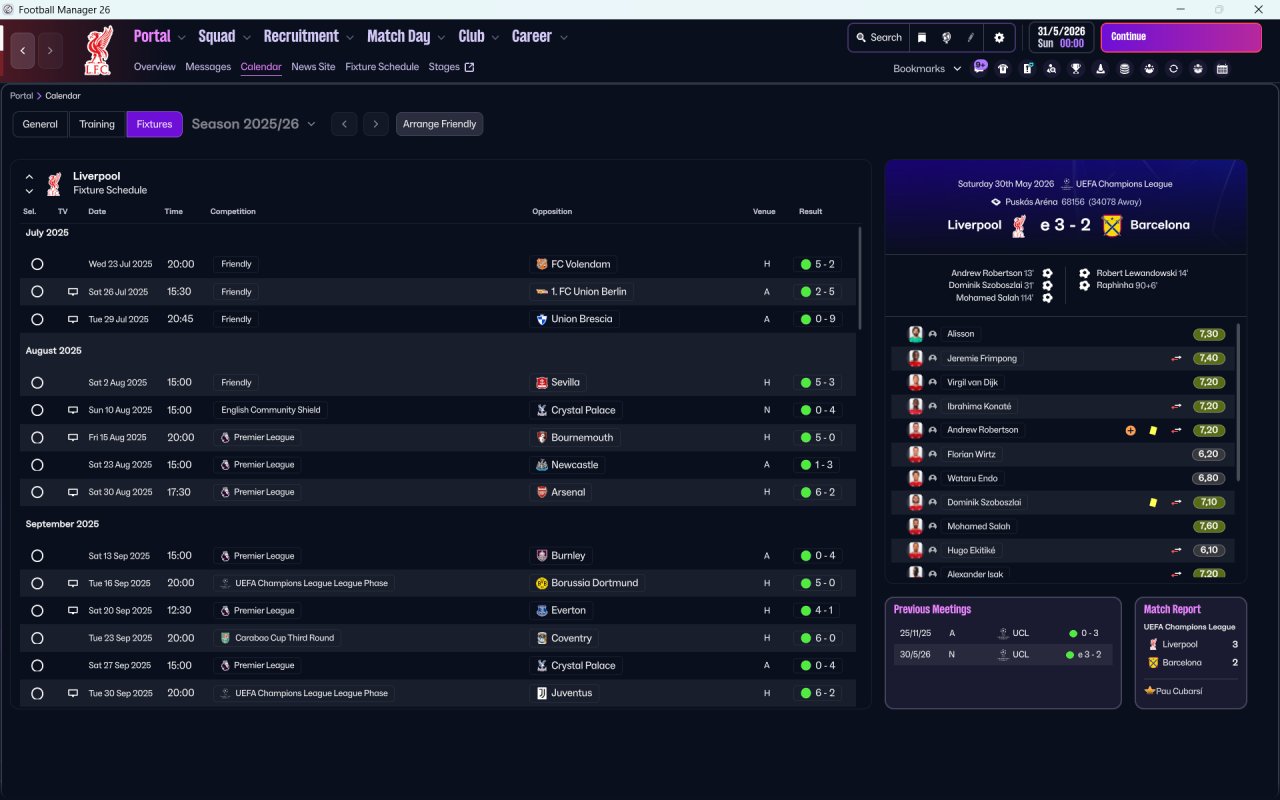Screen dimensions: 1280x800
Task: Click the Mohamed Salah name in the lineup
Action: [979, 526]
